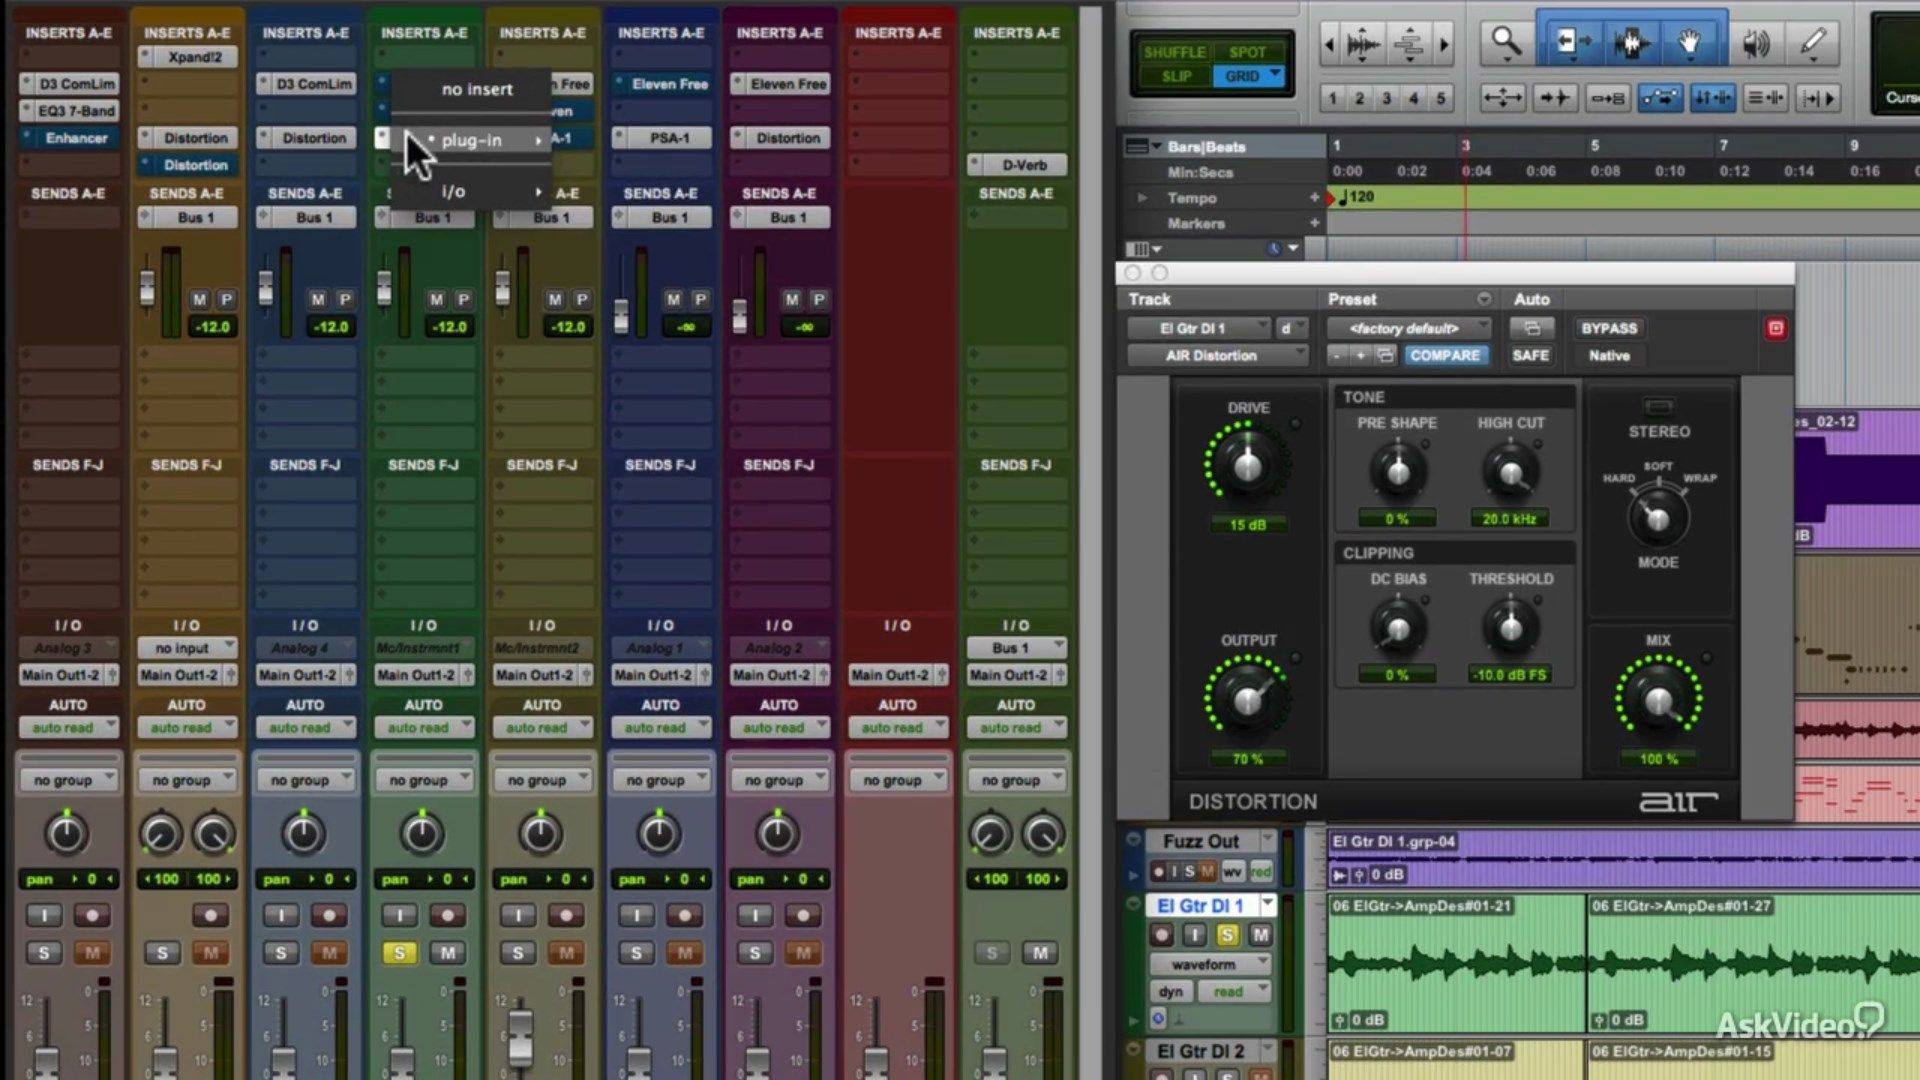
Task: Toggle Automation Follows Edit icon
Action: click(1660, 98)
